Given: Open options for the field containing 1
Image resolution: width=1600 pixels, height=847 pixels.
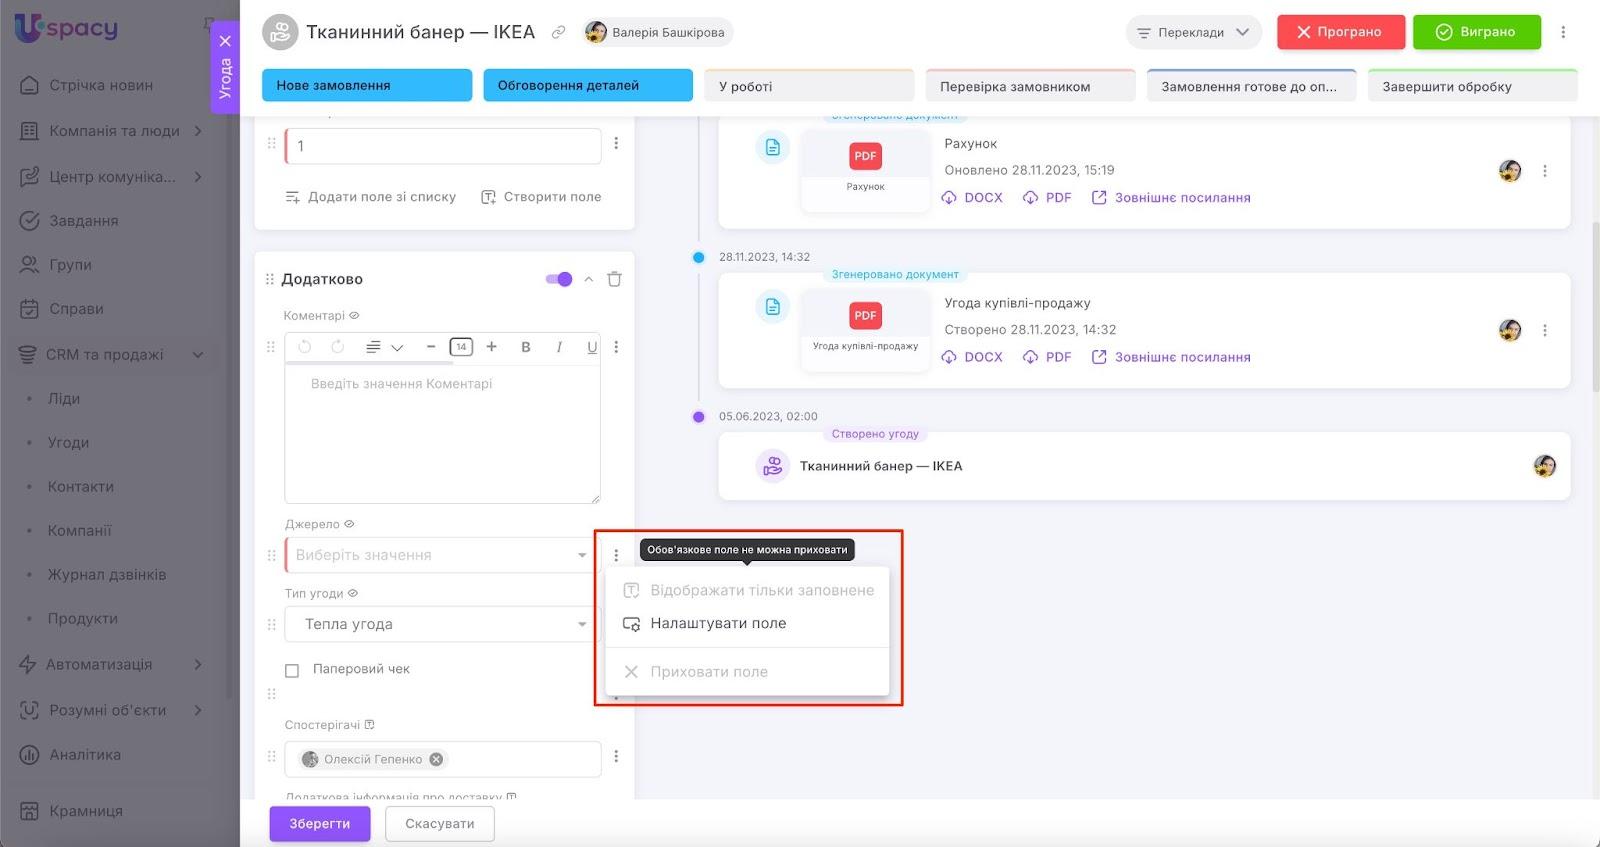Looking at the screenshot, I should pyautogui.click(x=616, y=144).
